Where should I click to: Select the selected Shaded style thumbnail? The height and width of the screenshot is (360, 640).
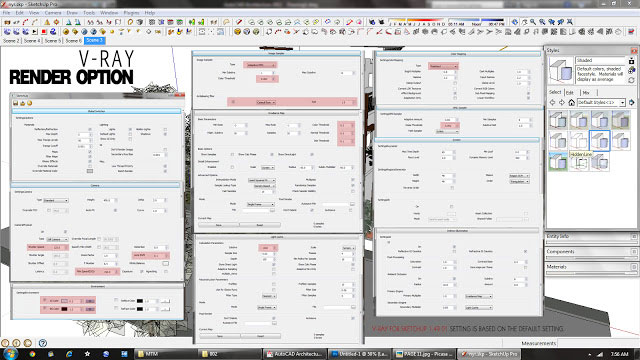[x=600, y=141]
